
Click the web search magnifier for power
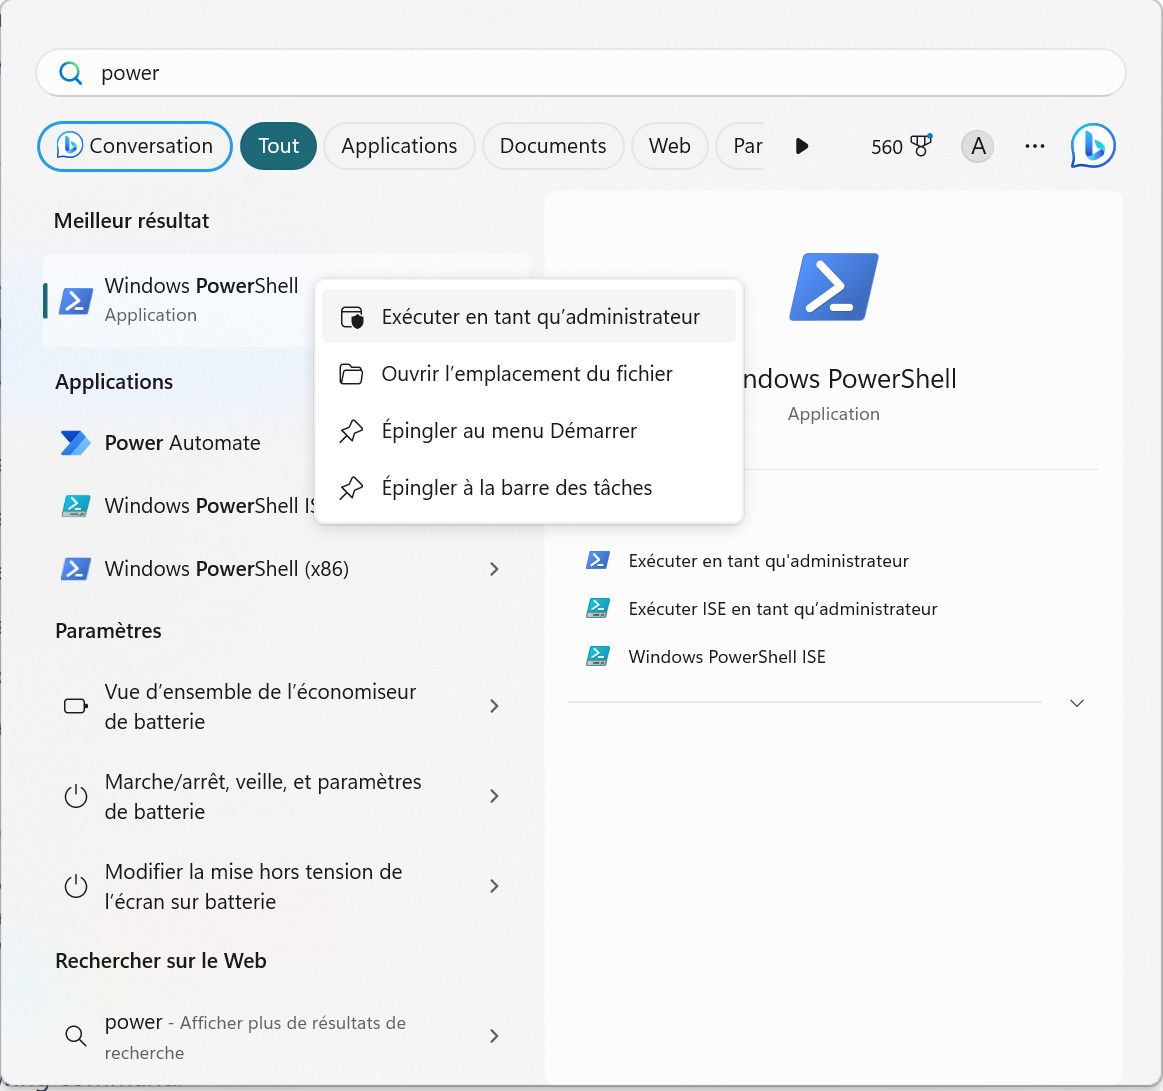[76, 1036]
